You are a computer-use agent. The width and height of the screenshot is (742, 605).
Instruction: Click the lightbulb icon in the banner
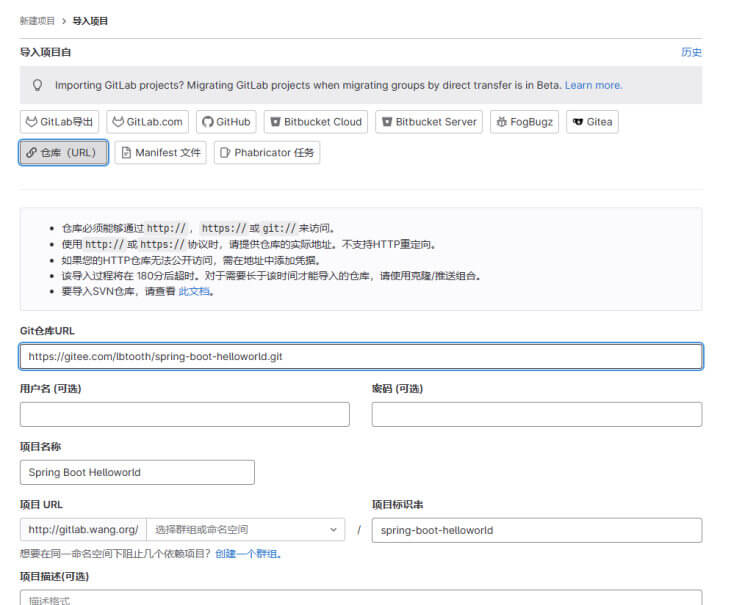click(x=37, y=85)
